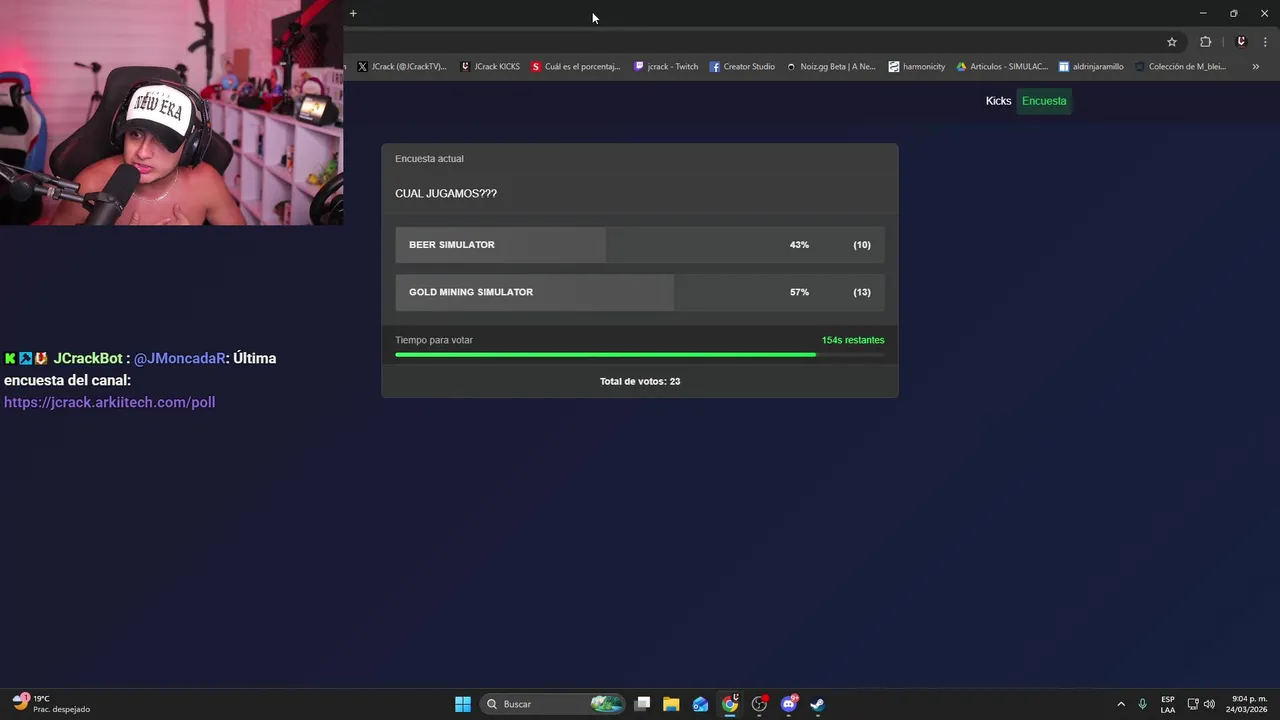Open the harmonicity bookmark
This screenshot has width=1280, height=720.
point(917,67)
